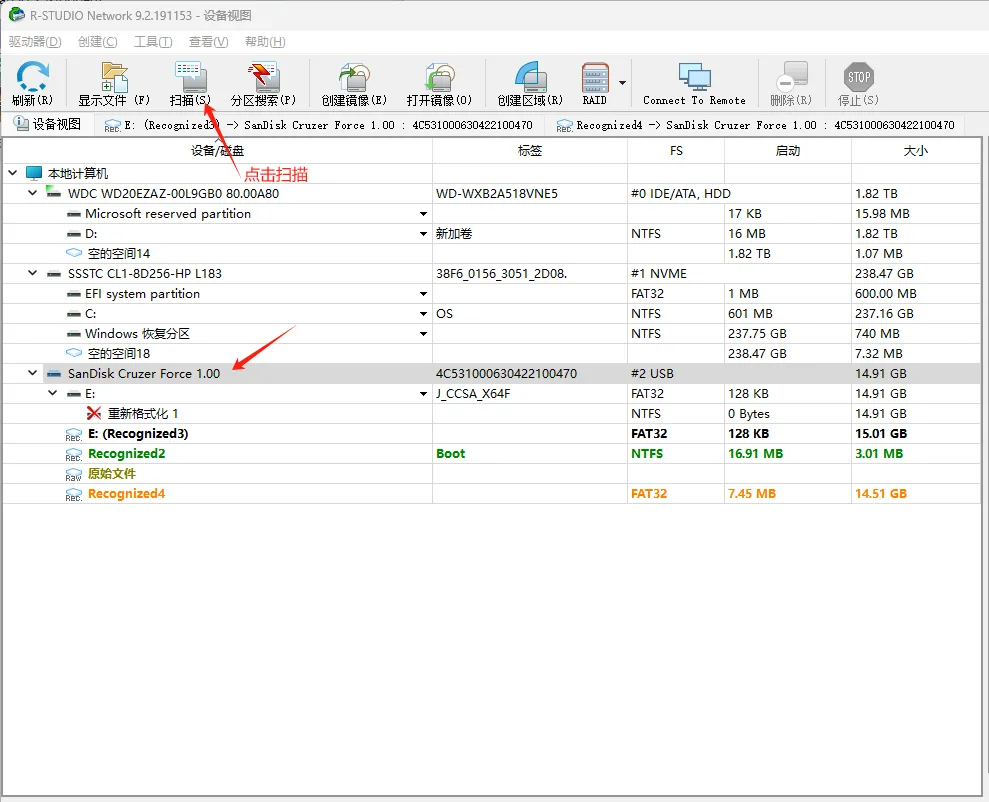Open dropdown arrow for D: partition
The height and width of the screenshot is (802, 989).
[423, 234]
